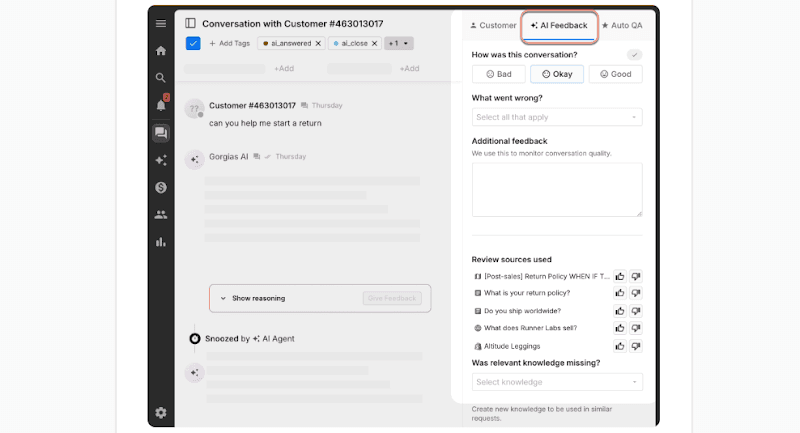800x433 pixels.
Task: Click the 'can you help me start a return' message
Action: tap(265, 123)
